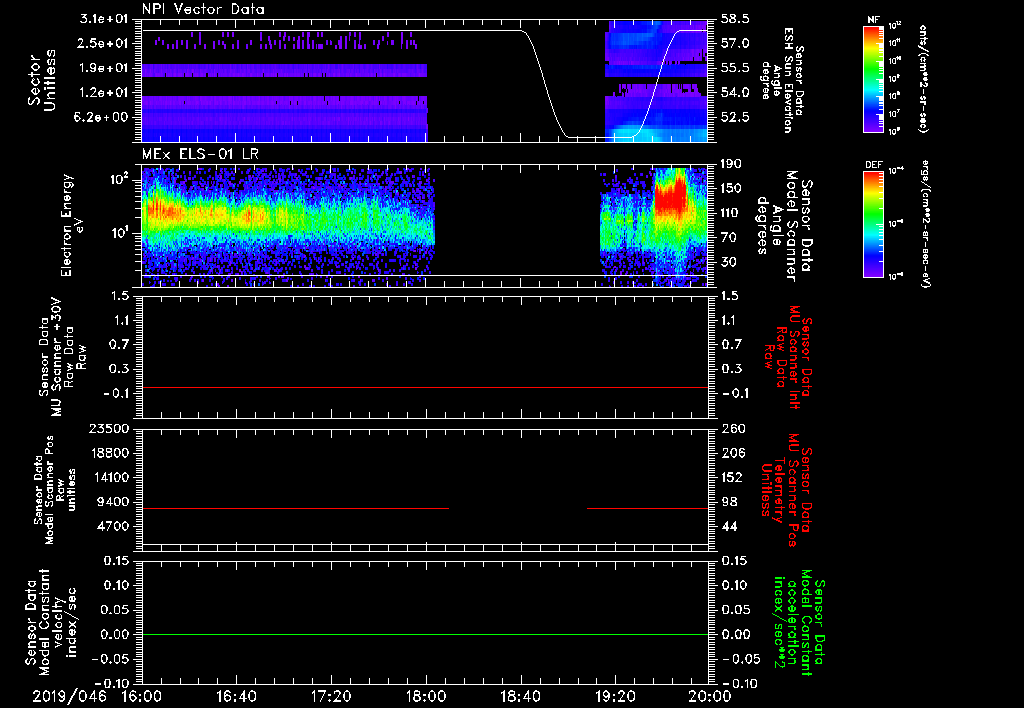Click the red hot spot in electron spectrogram
The image size is (1024, 708).
[x=671, y=197]
